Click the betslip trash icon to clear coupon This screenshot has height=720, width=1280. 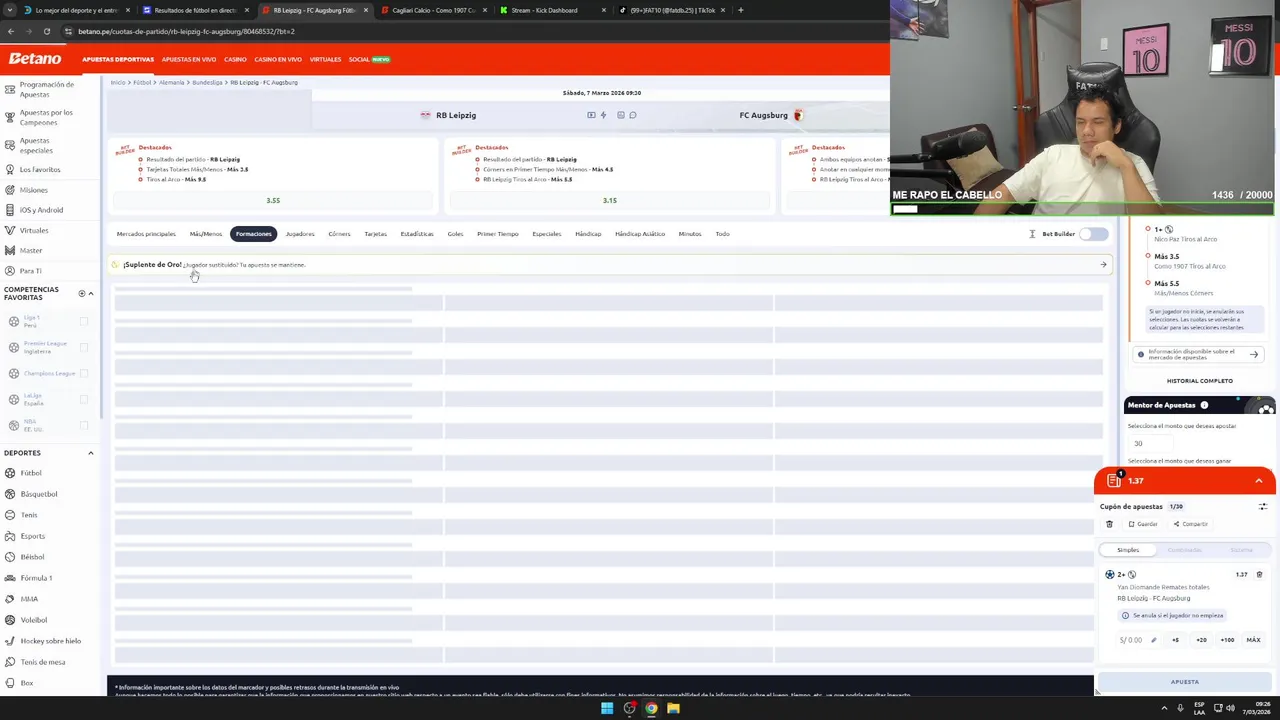click(1109, 524)
